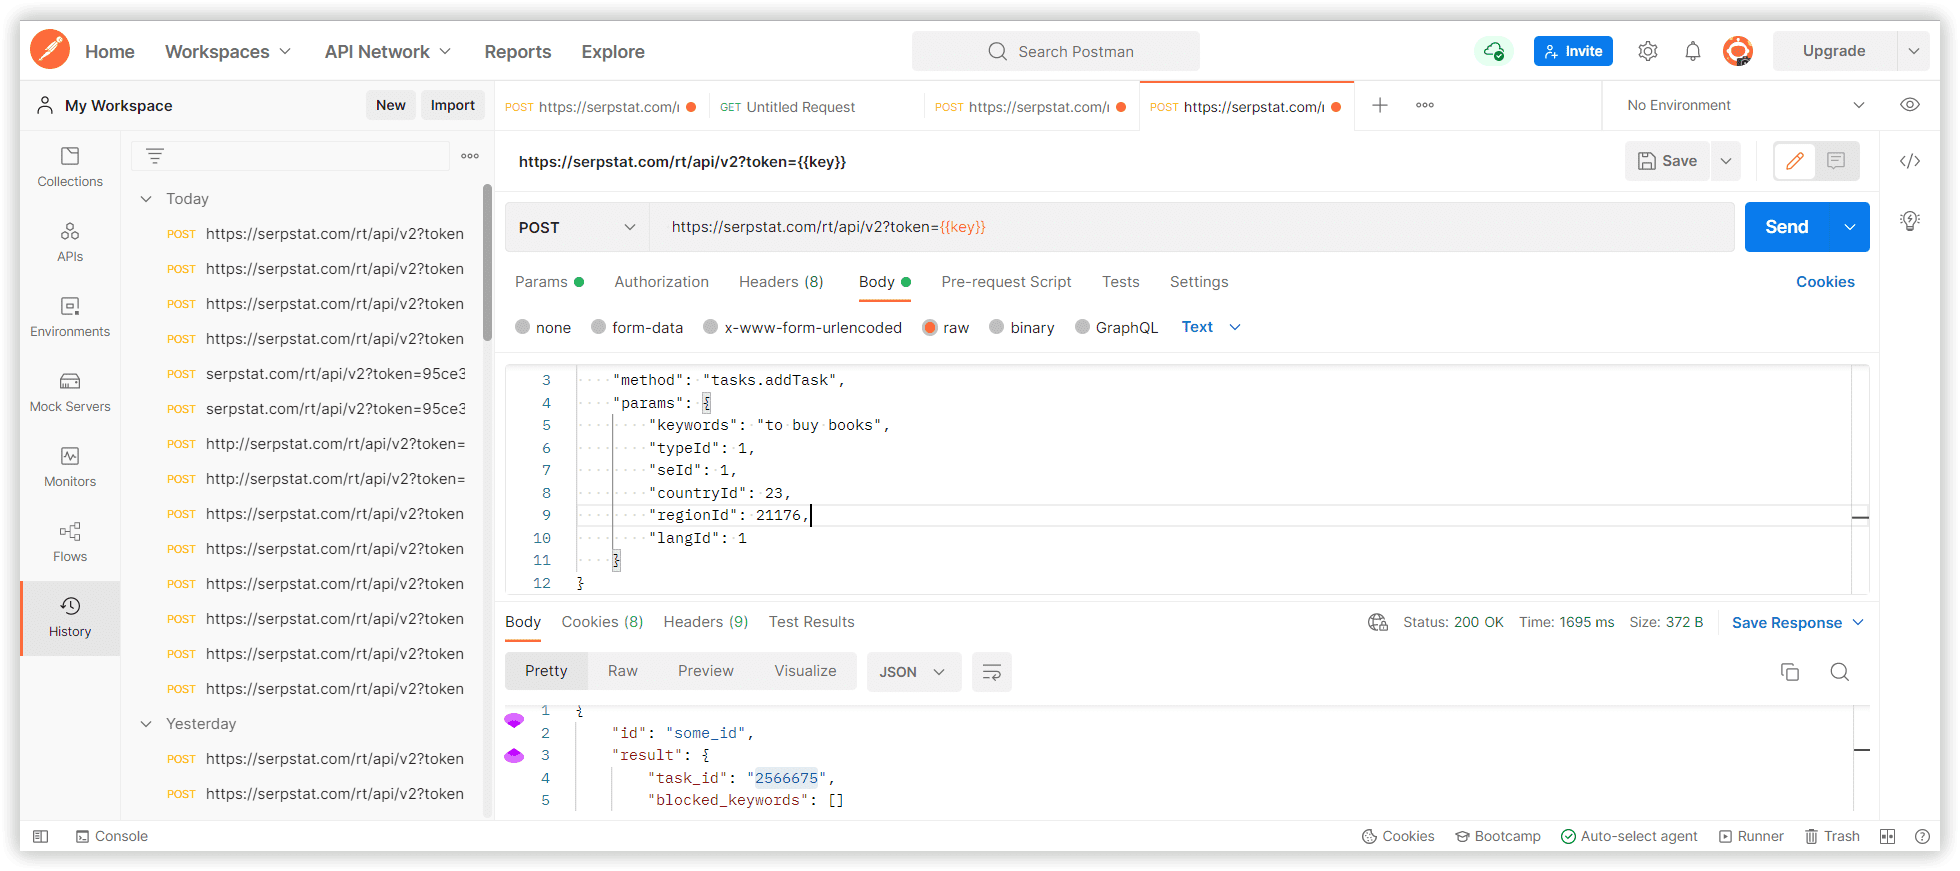Open No Environment selector
The height and width of the screenshot is (871, 1960).
pyautogui.click(x=1745, y=105)
